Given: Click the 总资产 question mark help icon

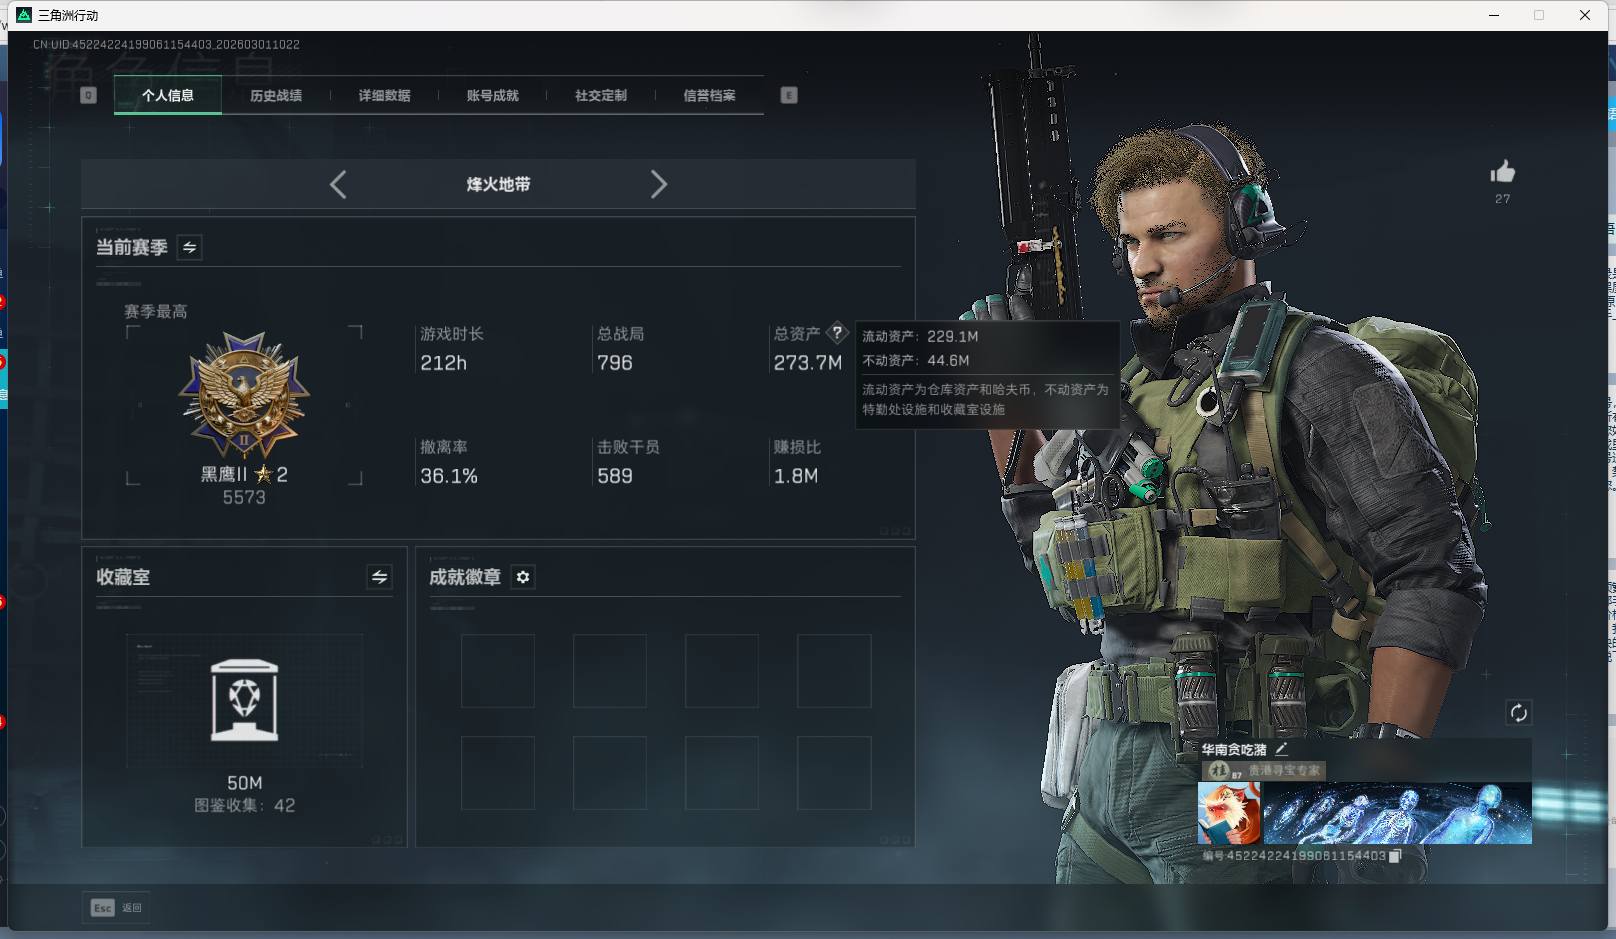Looking at the screenshot, I should (x=837, y=333).
